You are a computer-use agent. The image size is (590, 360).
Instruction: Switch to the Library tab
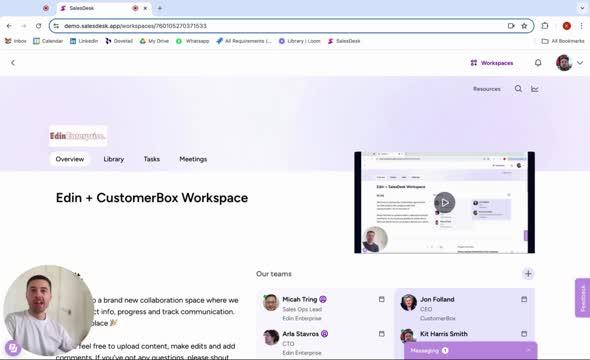(114, 159)
